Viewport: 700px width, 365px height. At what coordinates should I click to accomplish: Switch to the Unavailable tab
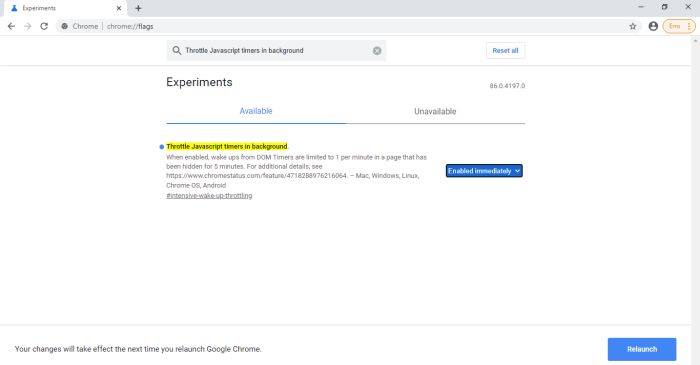point(435,111)
